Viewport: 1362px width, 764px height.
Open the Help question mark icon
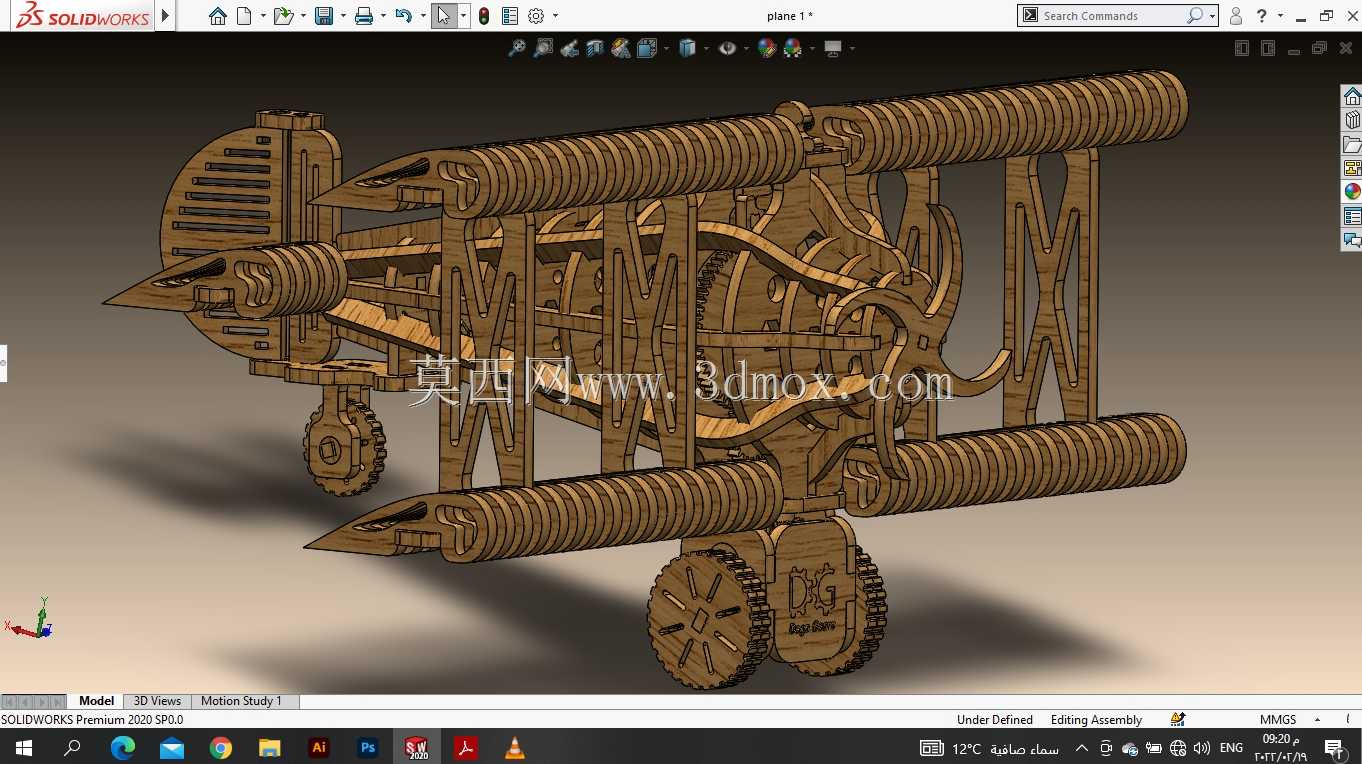pos(1262,16)
